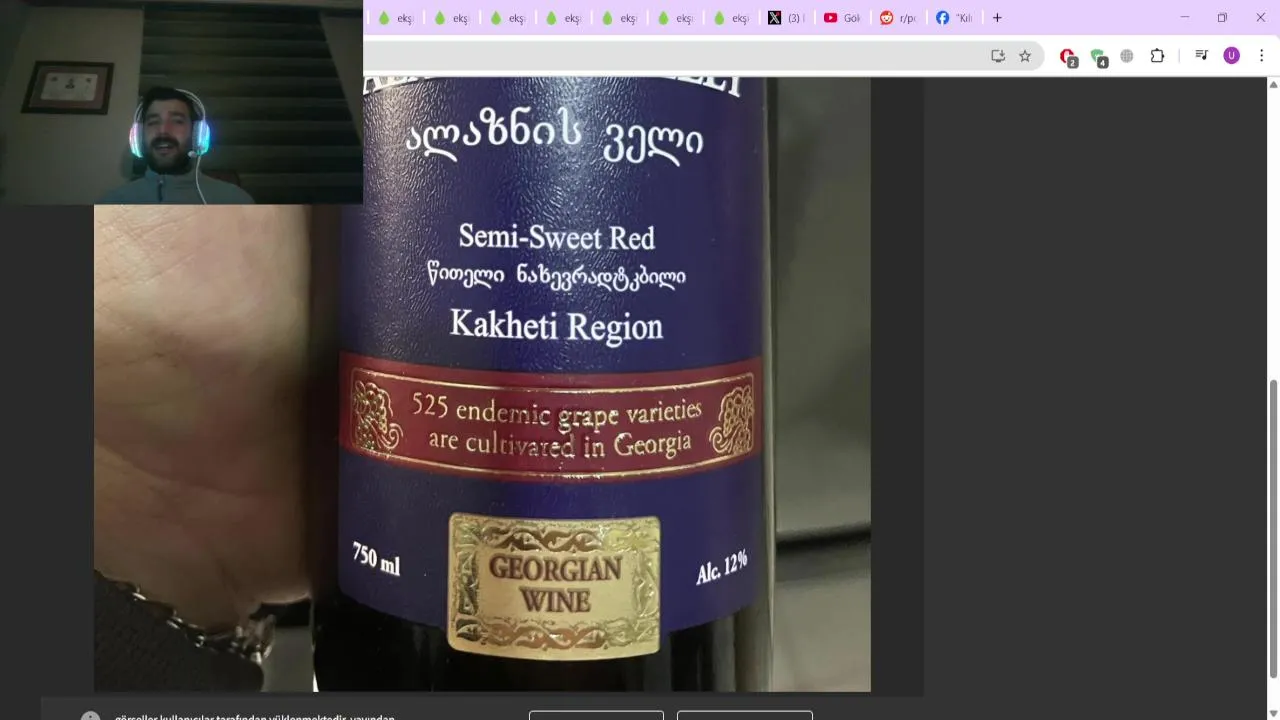
Task: Click the down arrow of the scrollbar
Action: [1273, 712]
